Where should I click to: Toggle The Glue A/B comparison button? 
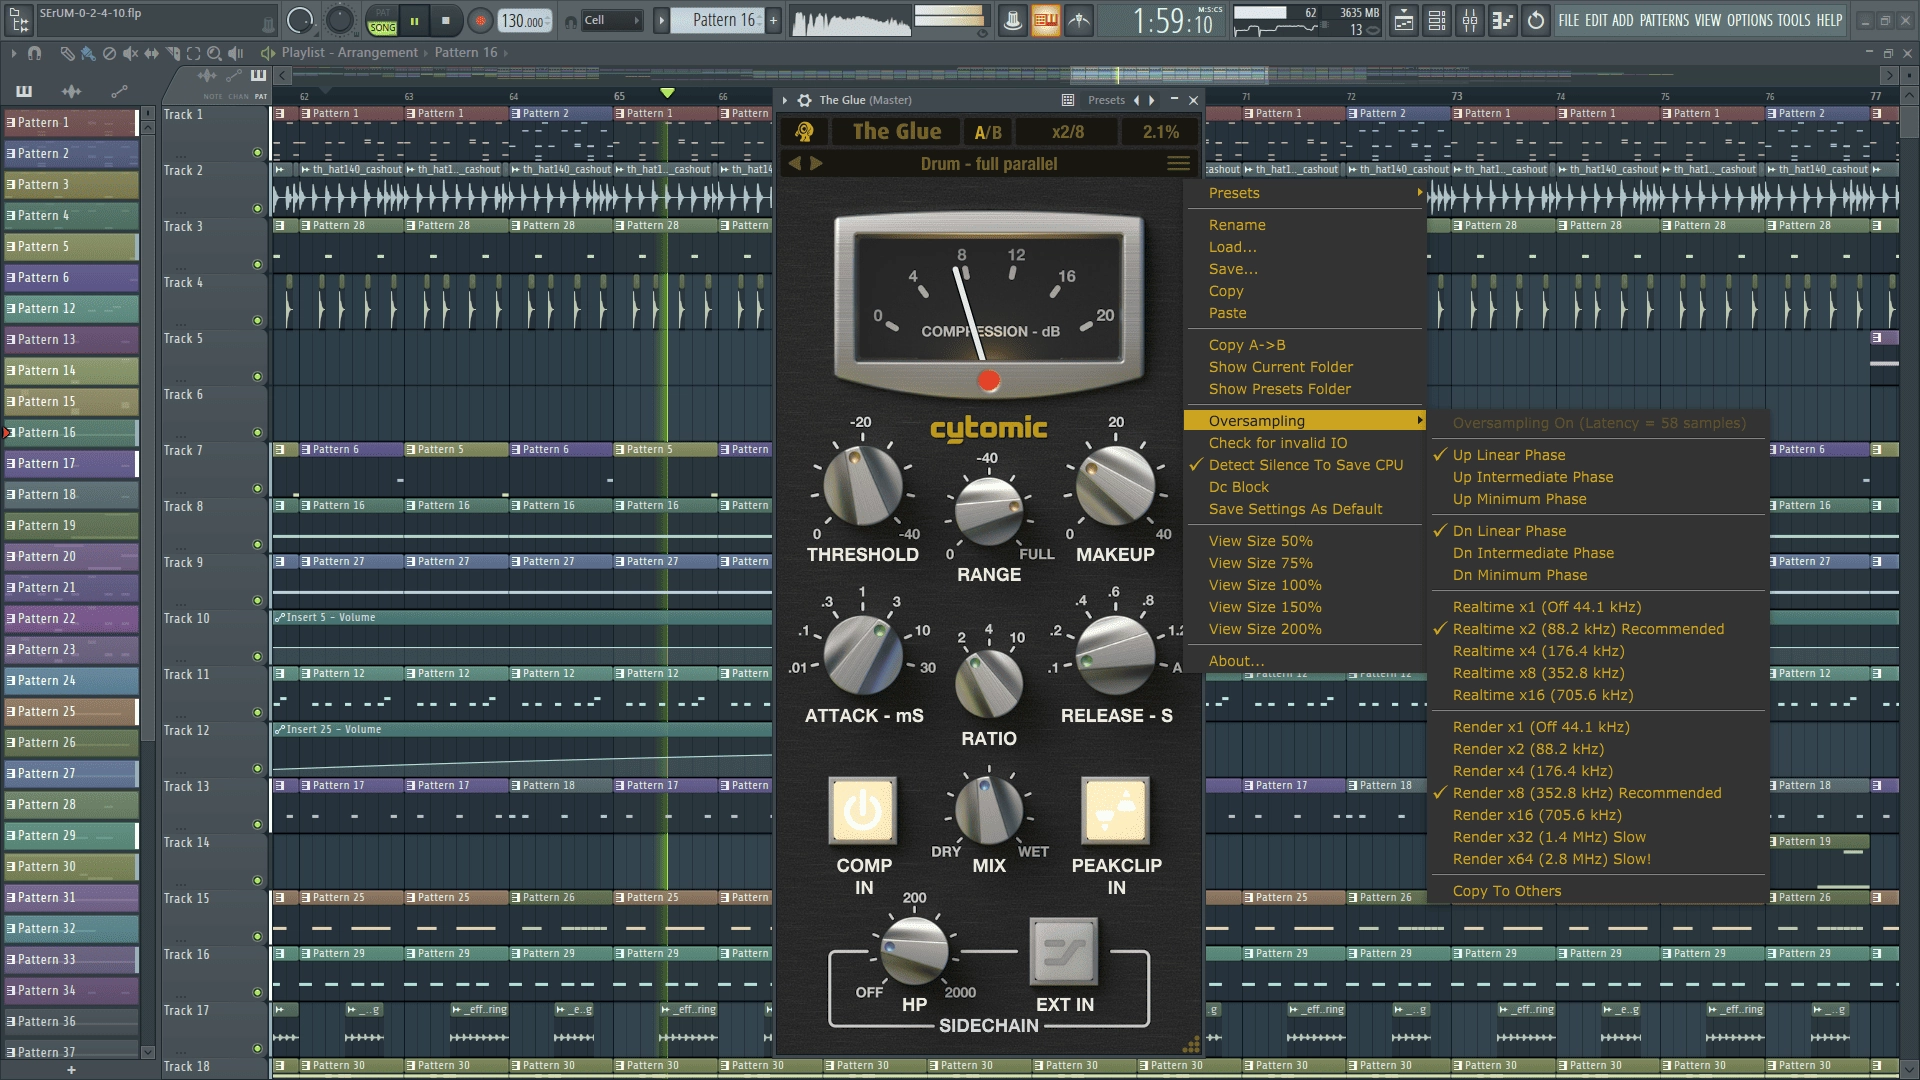(988, 132)
